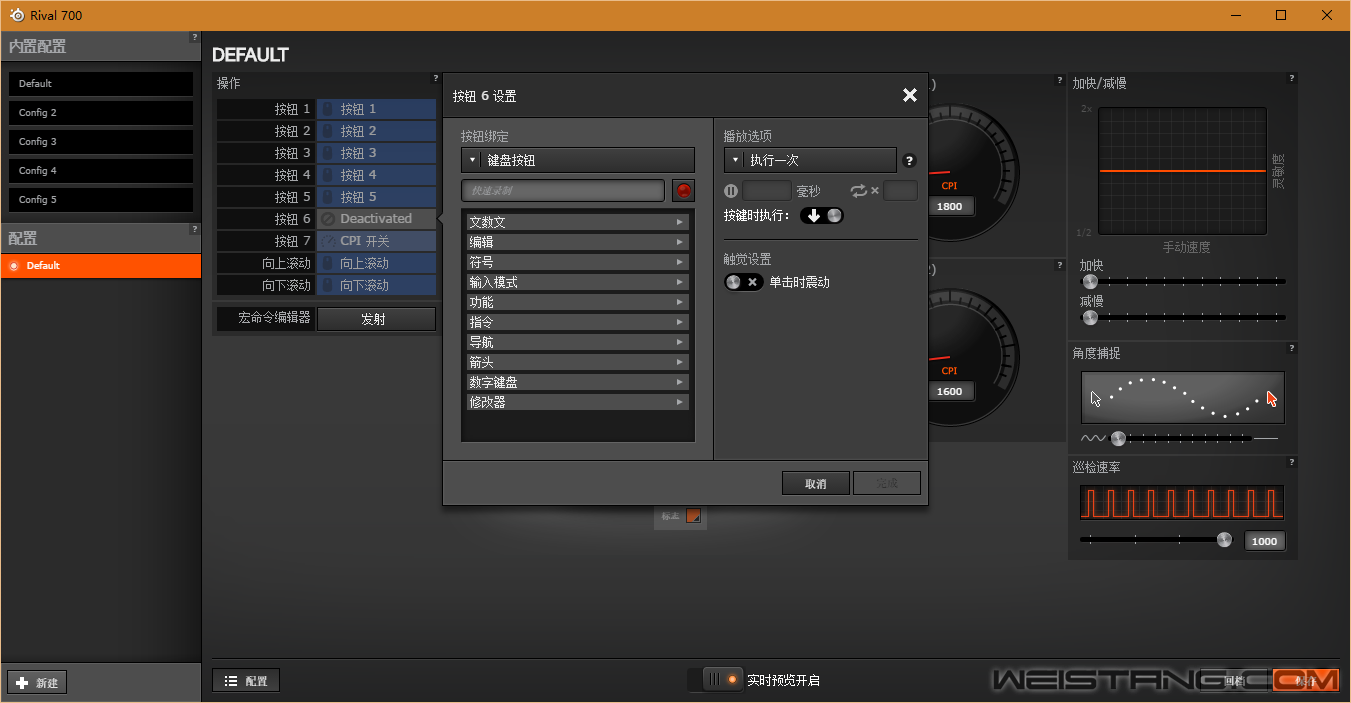Open help icon for 巡检速率 panel
Viewport: 1351px width, 703px height.
tap(1292, 462)
